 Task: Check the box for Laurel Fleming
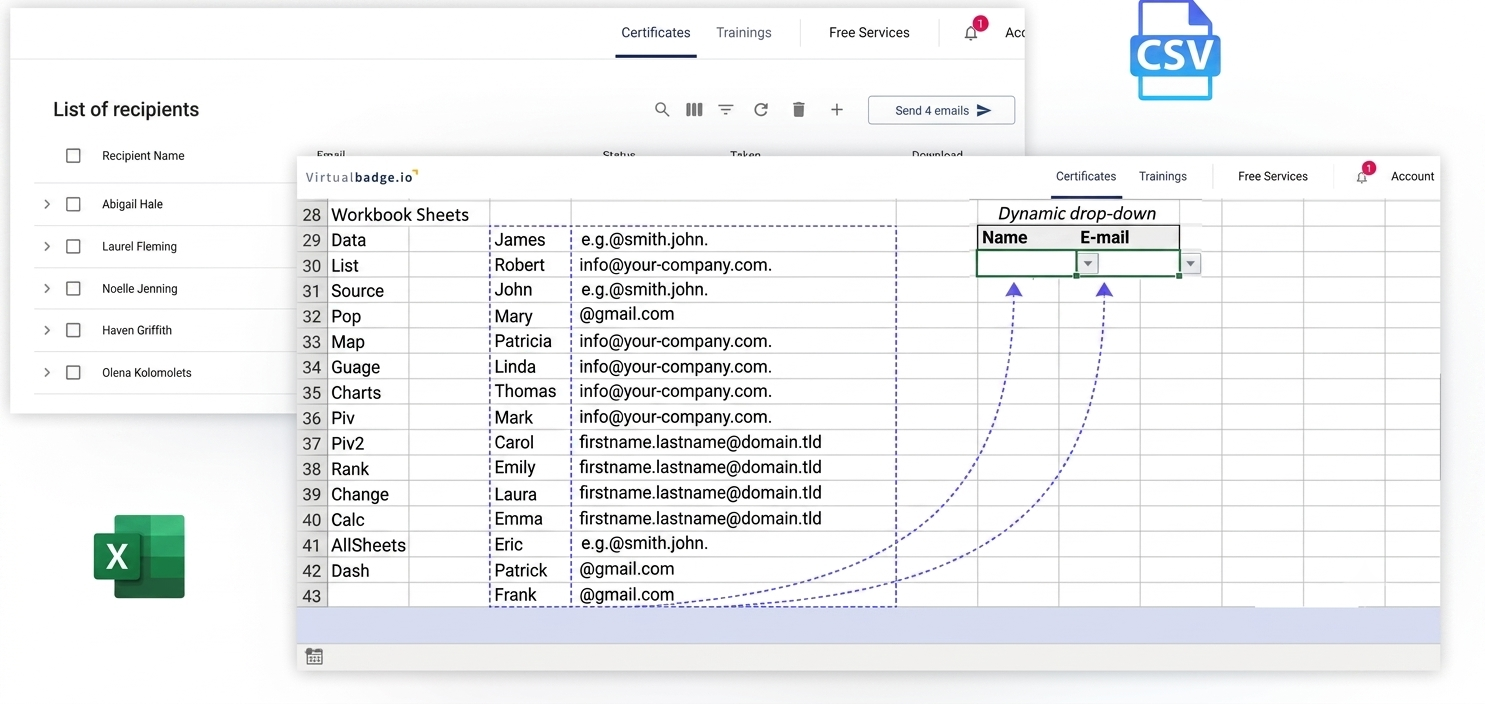coord(73,246)
